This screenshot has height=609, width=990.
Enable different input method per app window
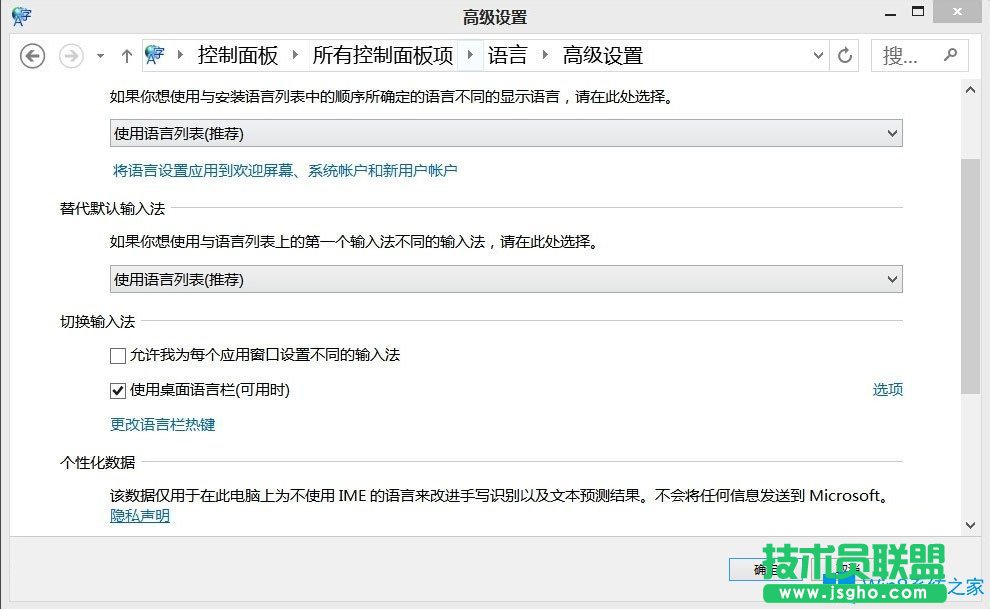(117, 355)
